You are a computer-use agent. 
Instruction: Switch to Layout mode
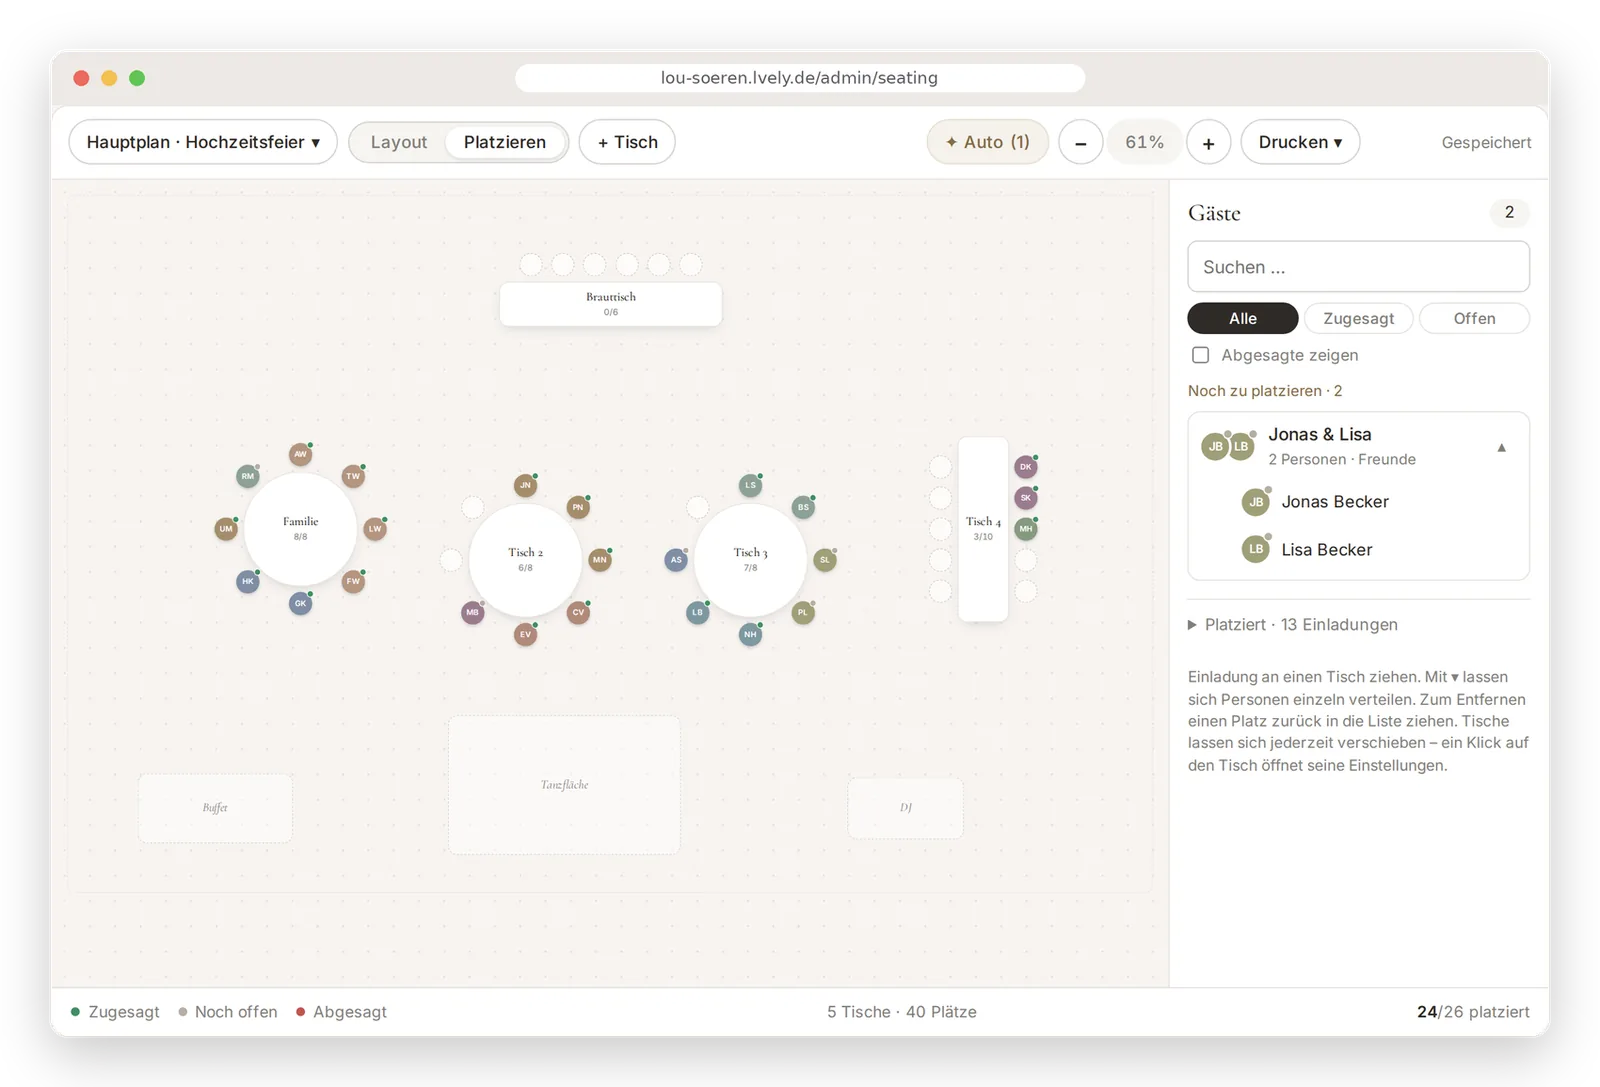click(x=399, y=142)
